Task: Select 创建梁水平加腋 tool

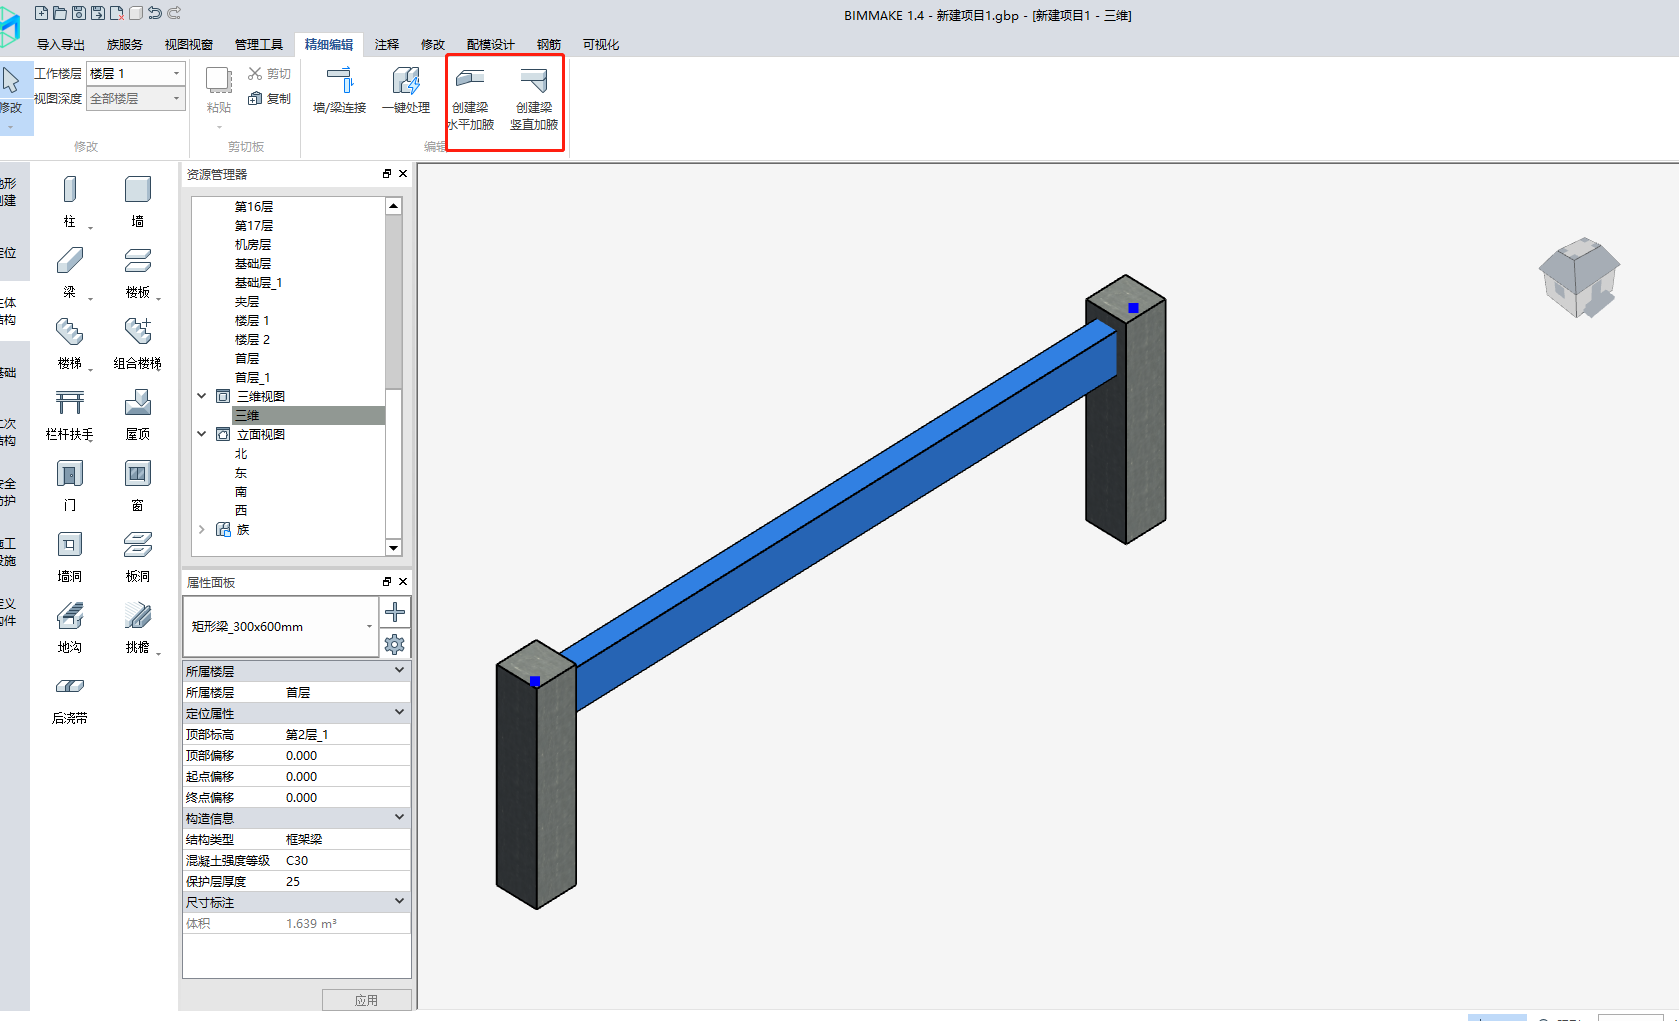Action: [x=470, y=99]
